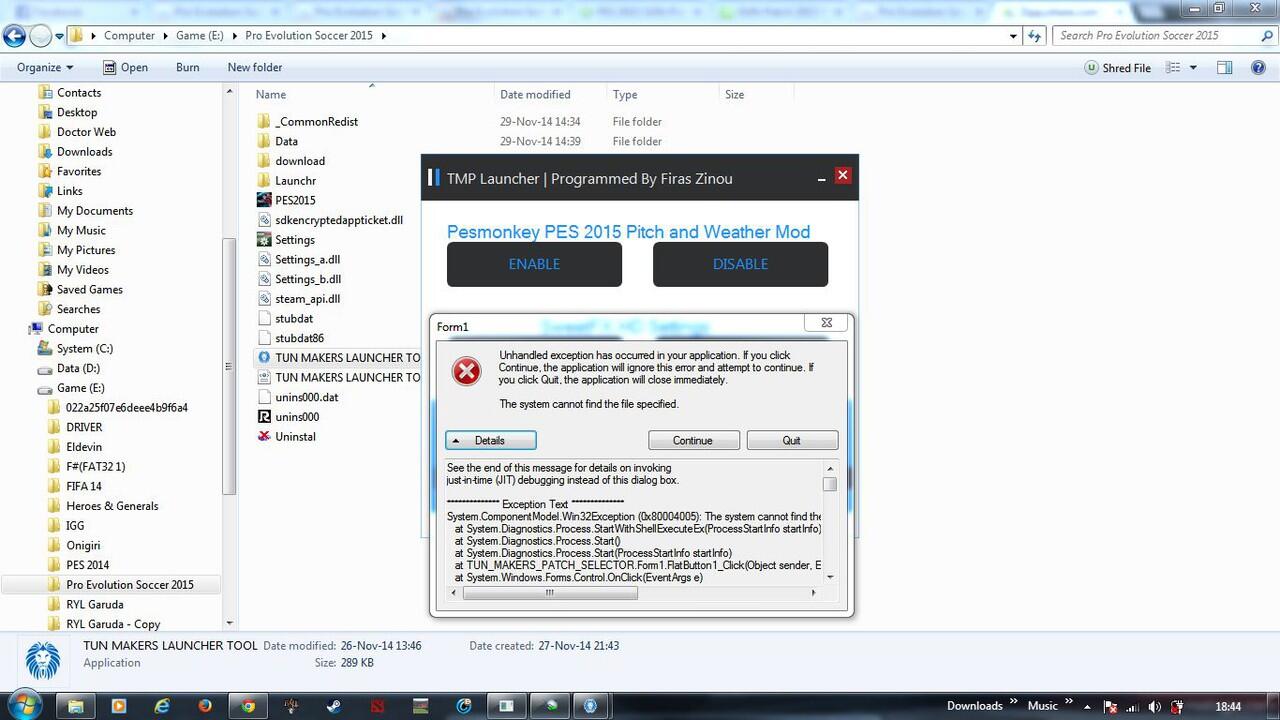This screenshot has height=720, width=1280.
Task: Open Dota 2 red taskbar icon
Action: 377,705
